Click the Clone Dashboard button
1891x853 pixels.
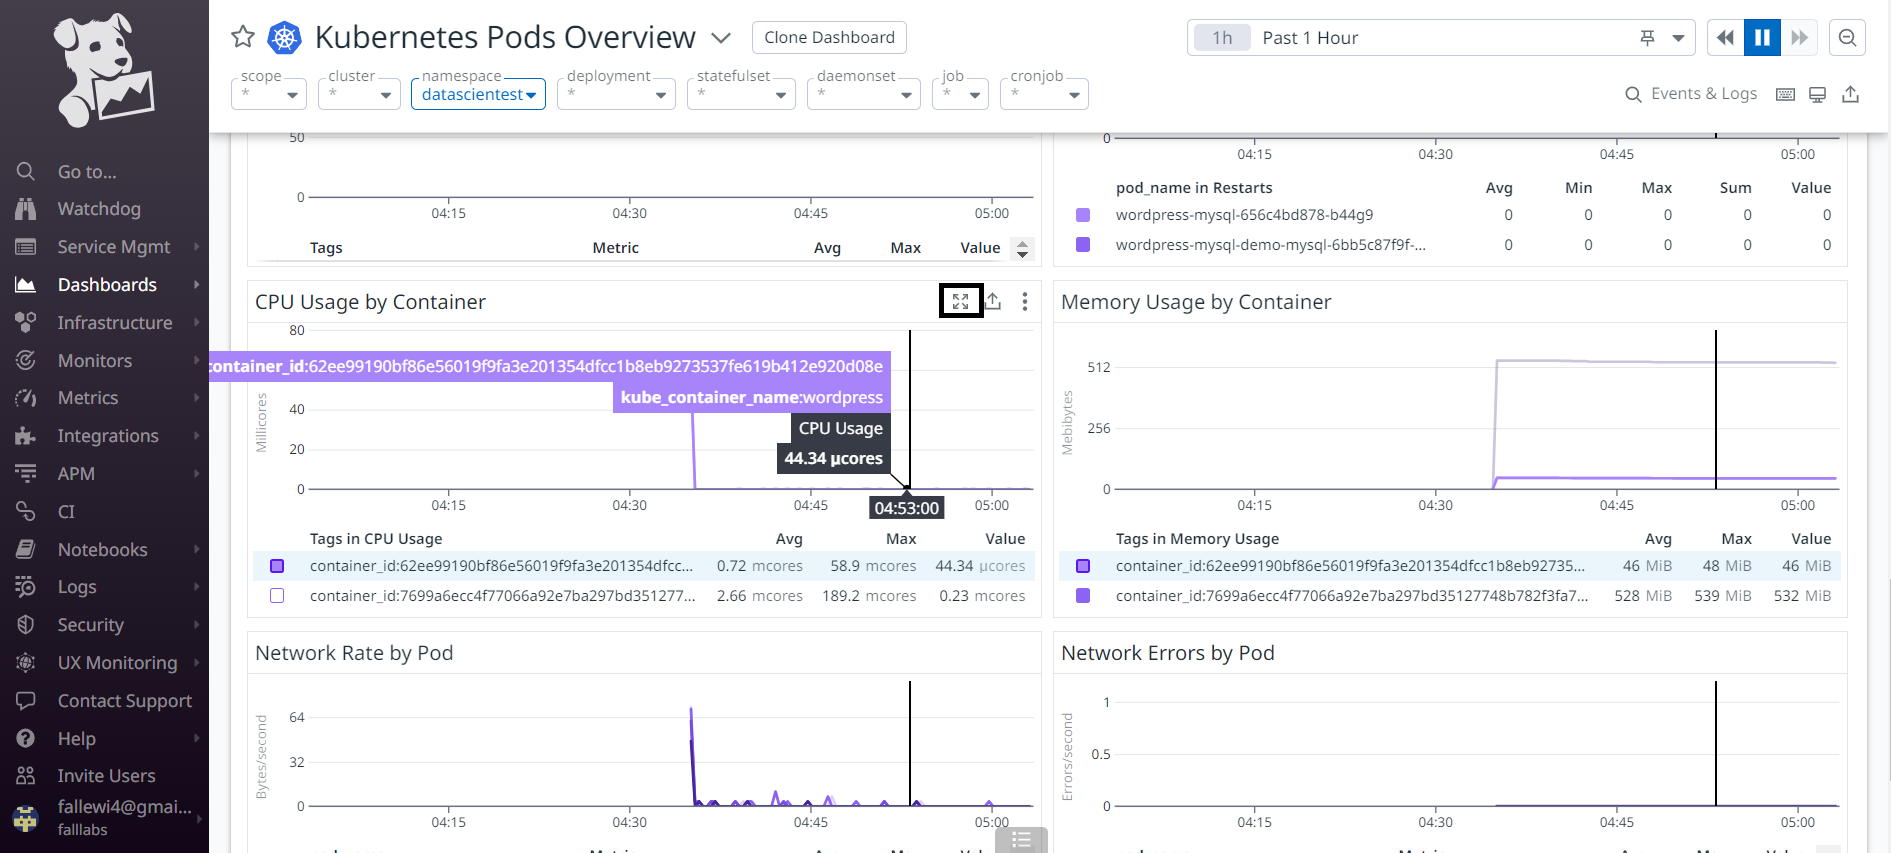coord(829,38)
